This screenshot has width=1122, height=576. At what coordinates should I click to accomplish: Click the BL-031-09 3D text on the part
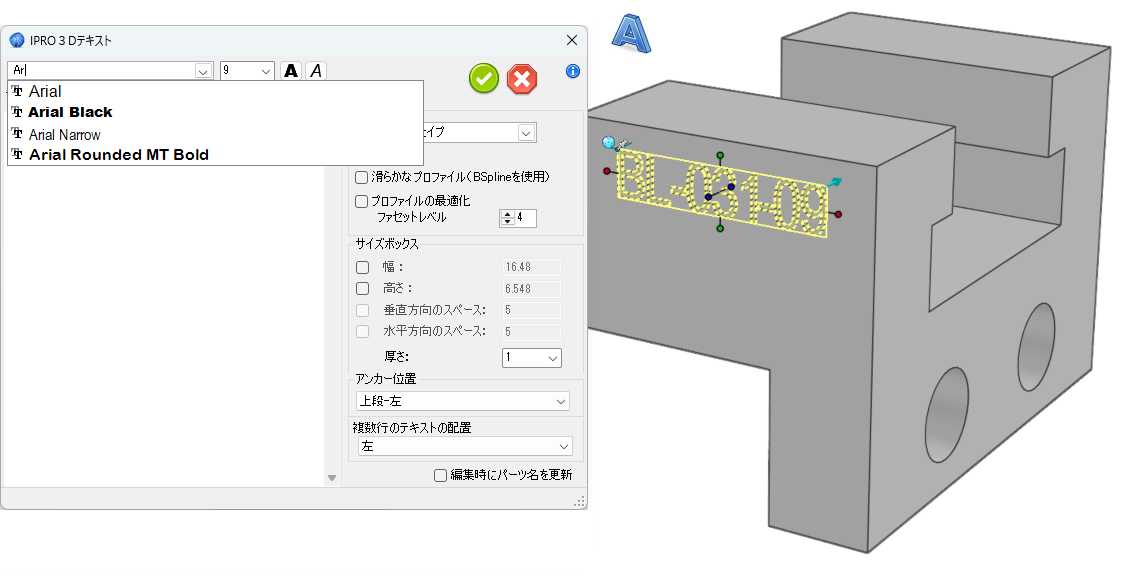point(723,193)
